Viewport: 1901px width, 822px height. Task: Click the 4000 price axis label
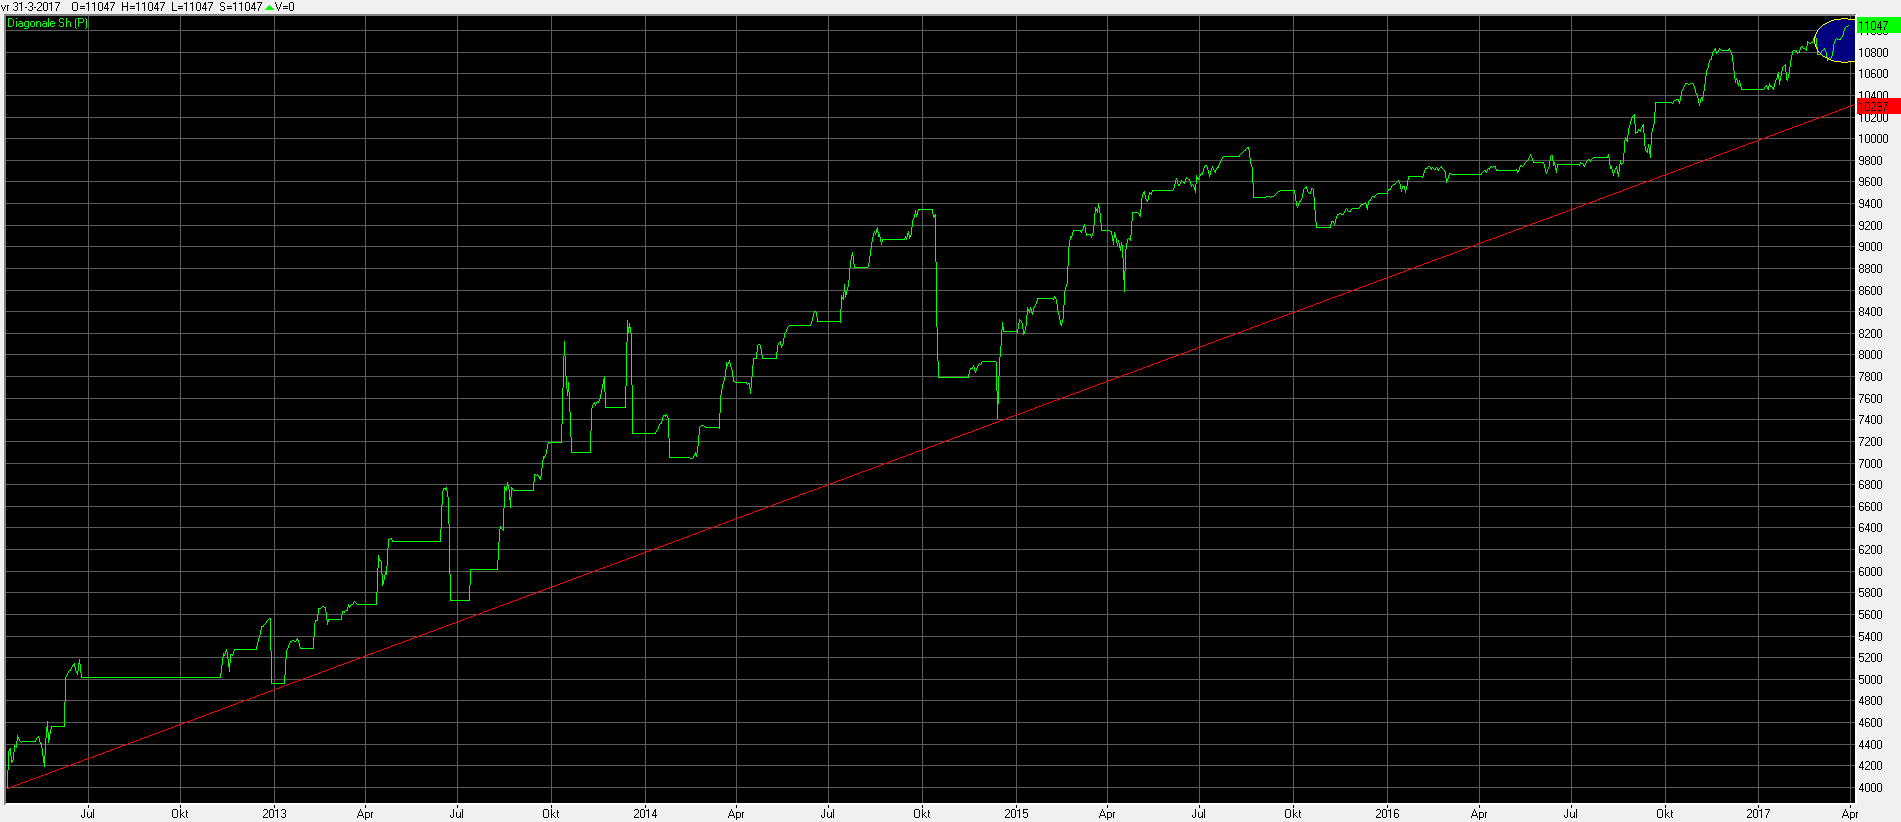(x=1870, y=787)
